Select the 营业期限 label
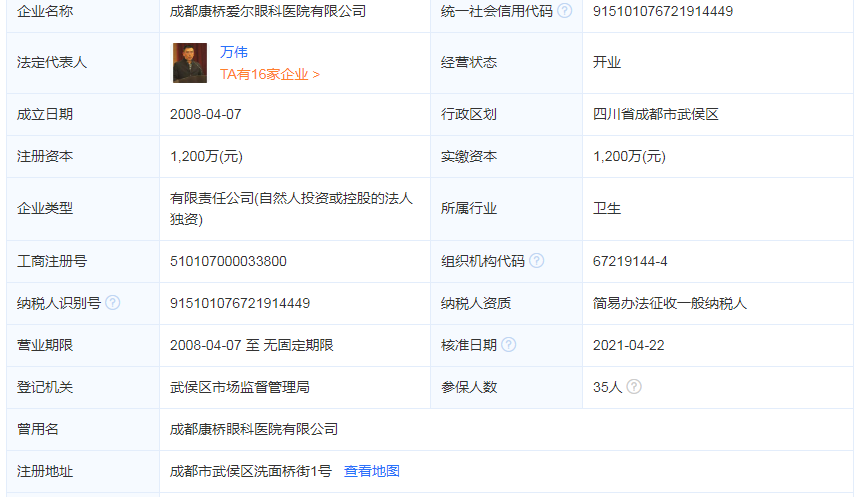863x497 pixels. pos(45,345)
